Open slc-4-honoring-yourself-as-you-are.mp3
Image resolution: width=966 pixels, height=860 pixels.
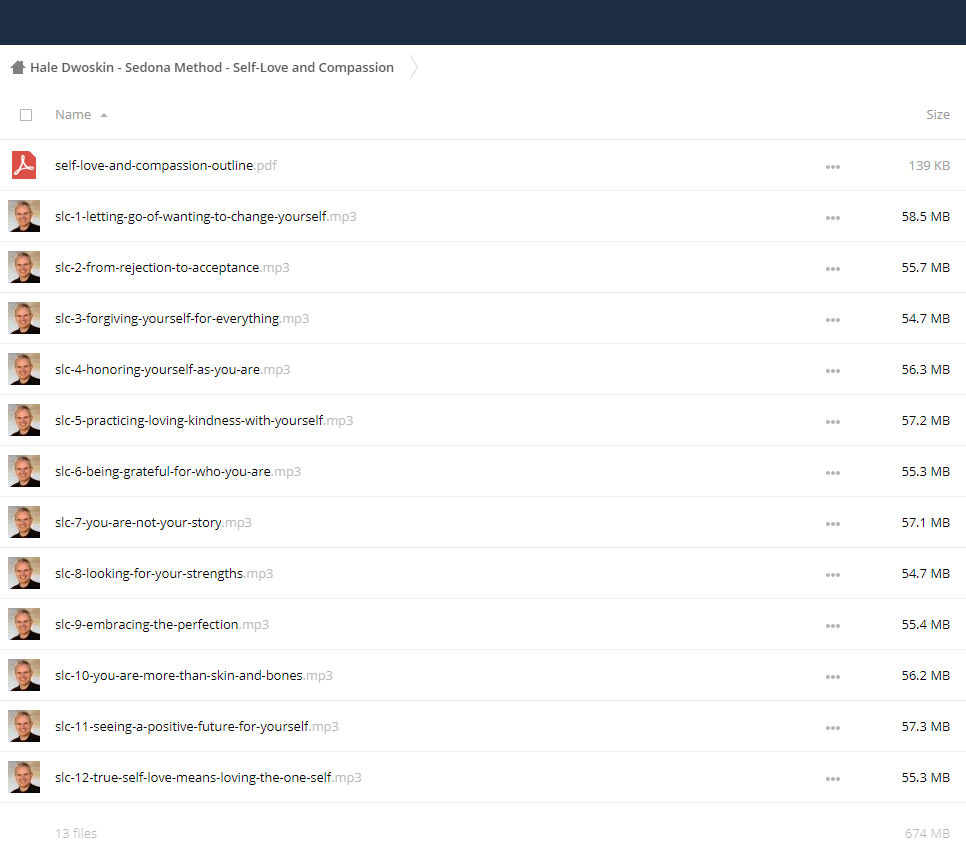(x=172, y=370)
